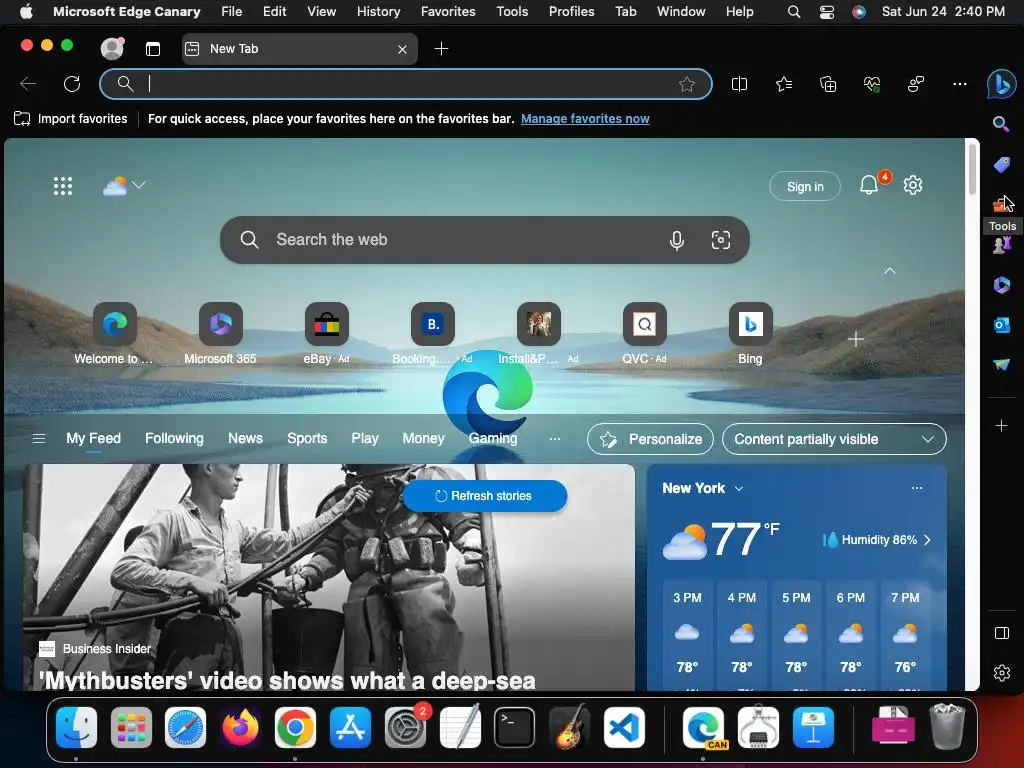1024x768 pixels.
Task: Switch to the Following tab
Action: click(x=174, y=439)
